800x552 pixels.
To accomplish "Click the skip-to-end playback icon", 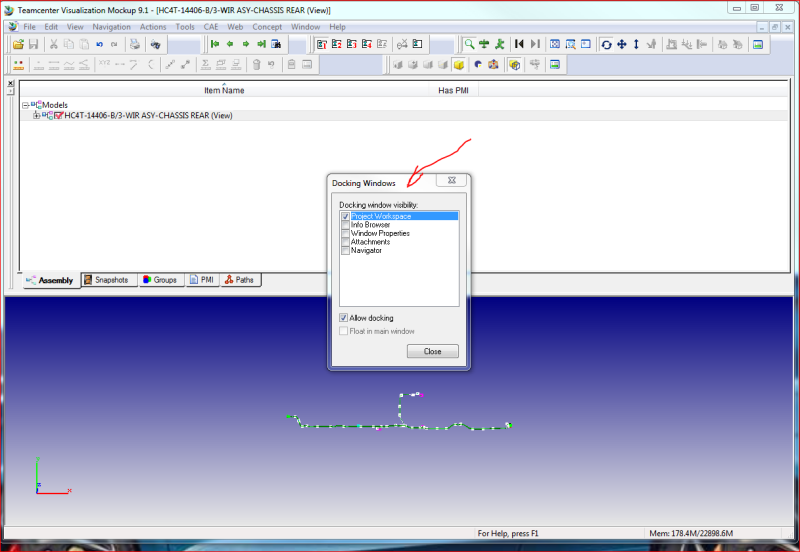I will pyautogui.click(x=535, y=44).
